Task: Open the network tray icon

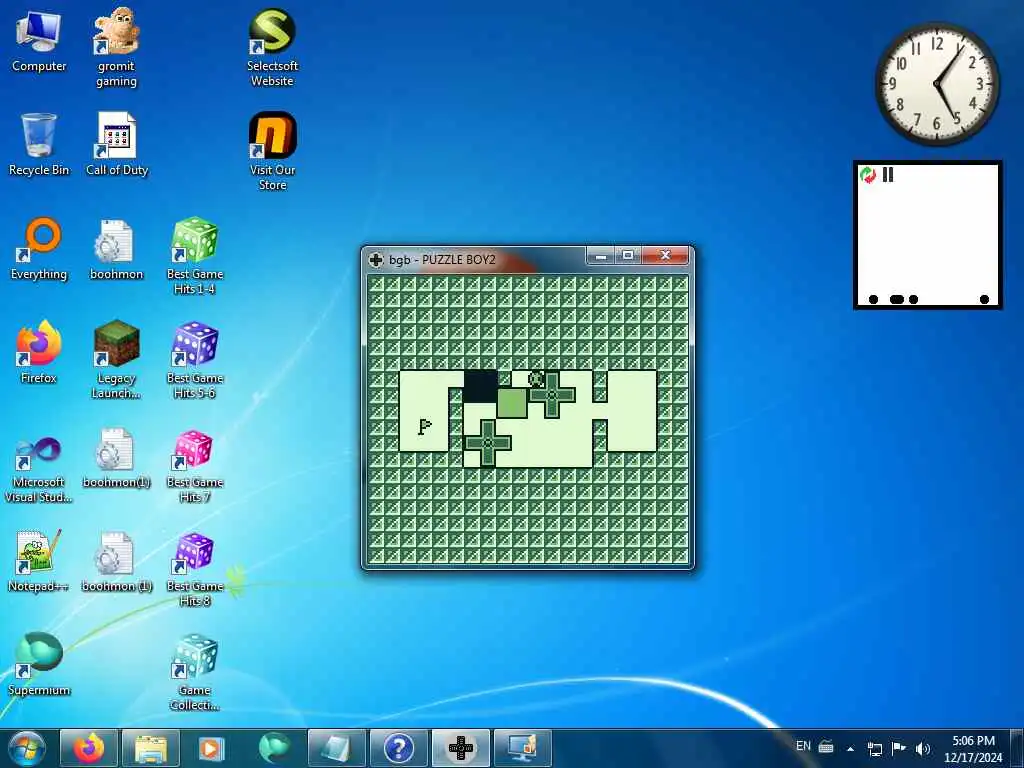Action: [x=874, y=748]
